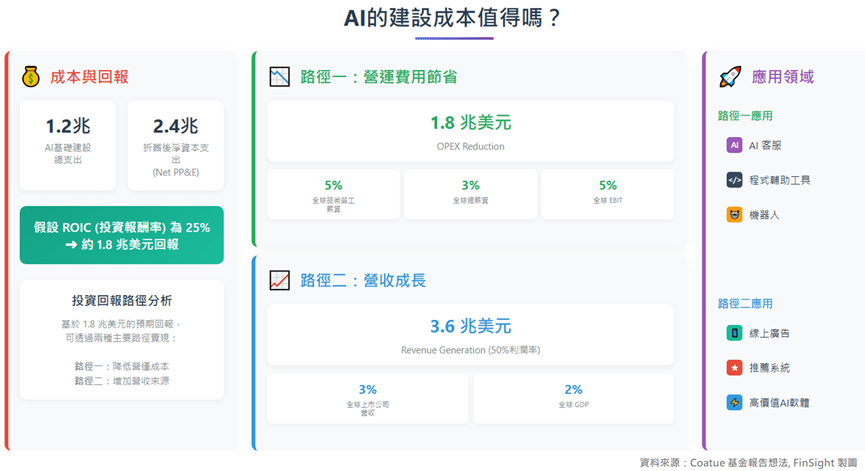Click the lightning icon for 高價值AI軟體
The height and width of the screenshot is (471, 865).
click(x=734, y=402)
